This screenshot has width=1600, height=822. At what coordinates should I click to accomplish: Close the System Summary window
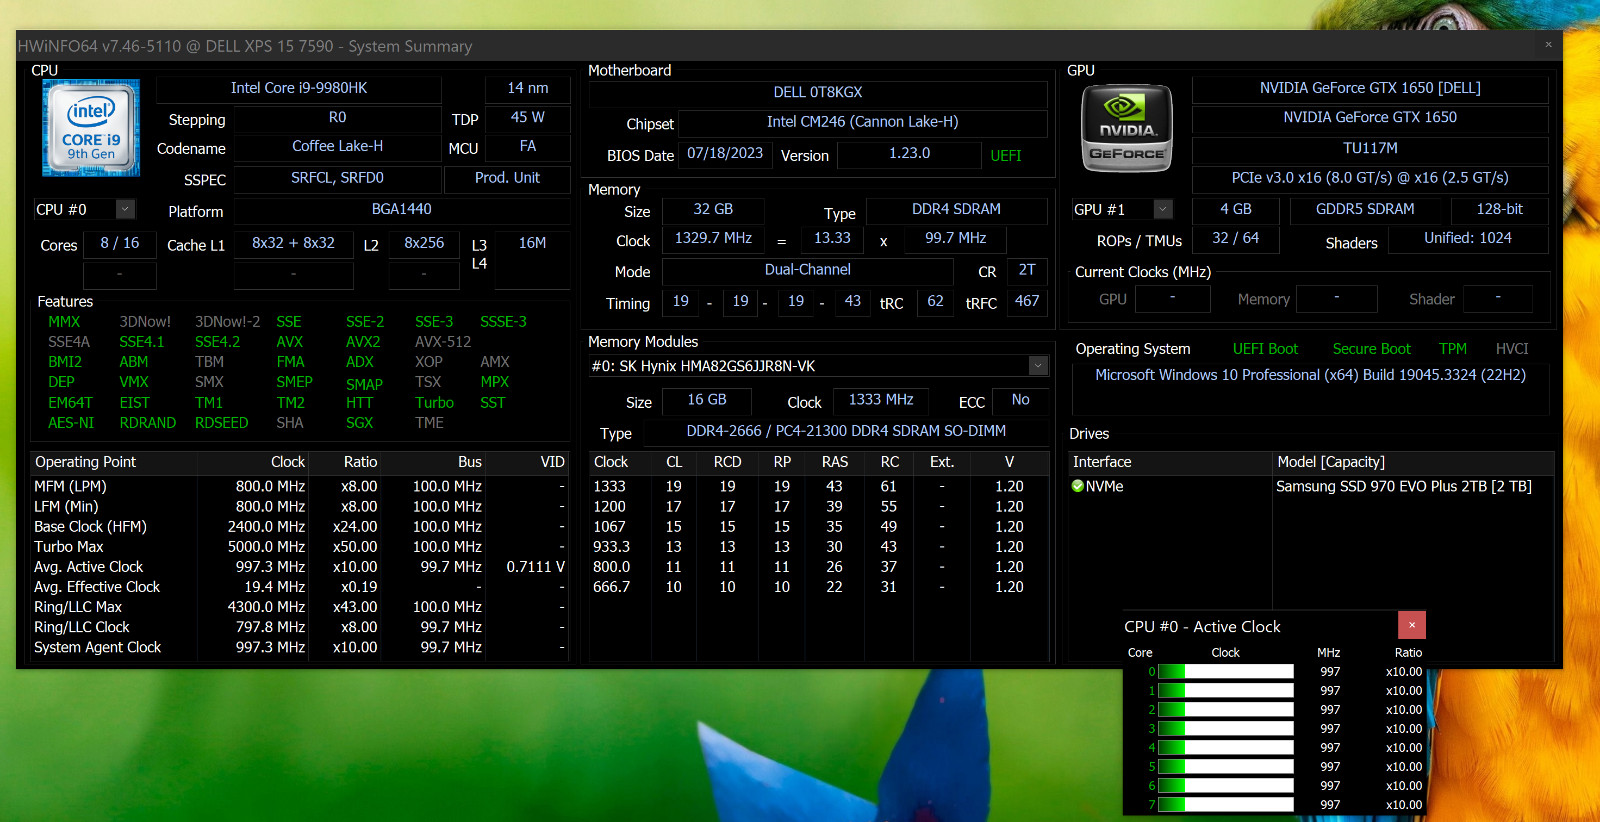click(x=1548, y=44)
